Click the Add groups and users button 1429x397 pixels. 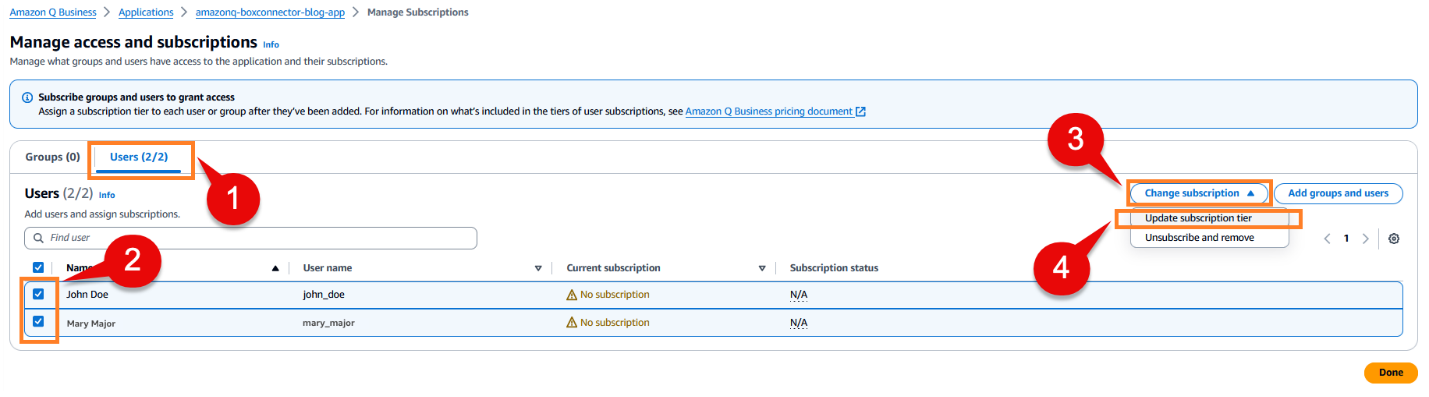tap(1338, 193)
